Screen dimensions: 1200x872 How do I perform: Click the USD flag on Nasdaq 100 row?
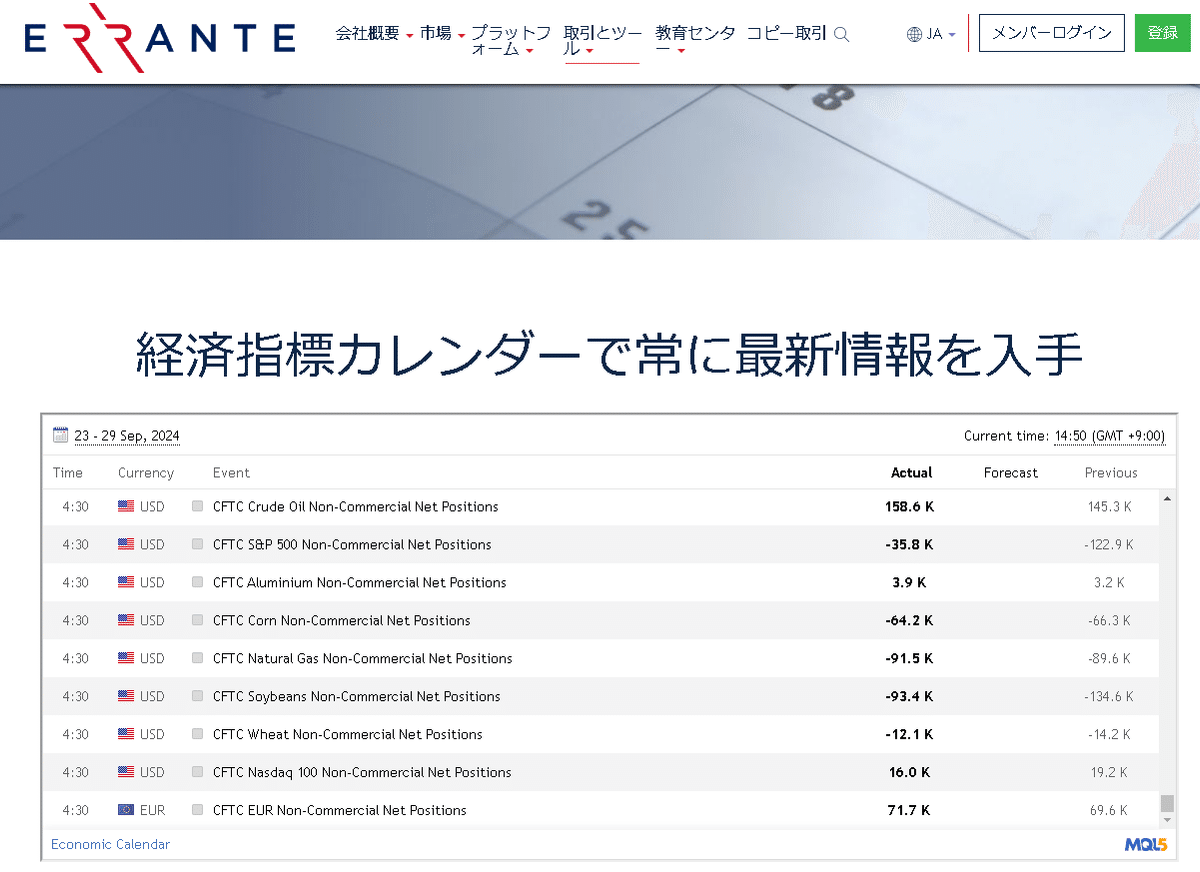tap(124, 772)
